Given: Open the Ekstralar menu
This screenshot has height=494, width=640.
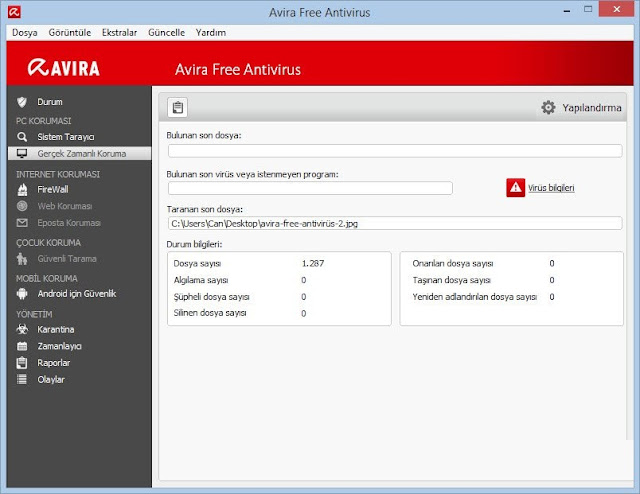Looking at the screenshot, I should [120, 33].
